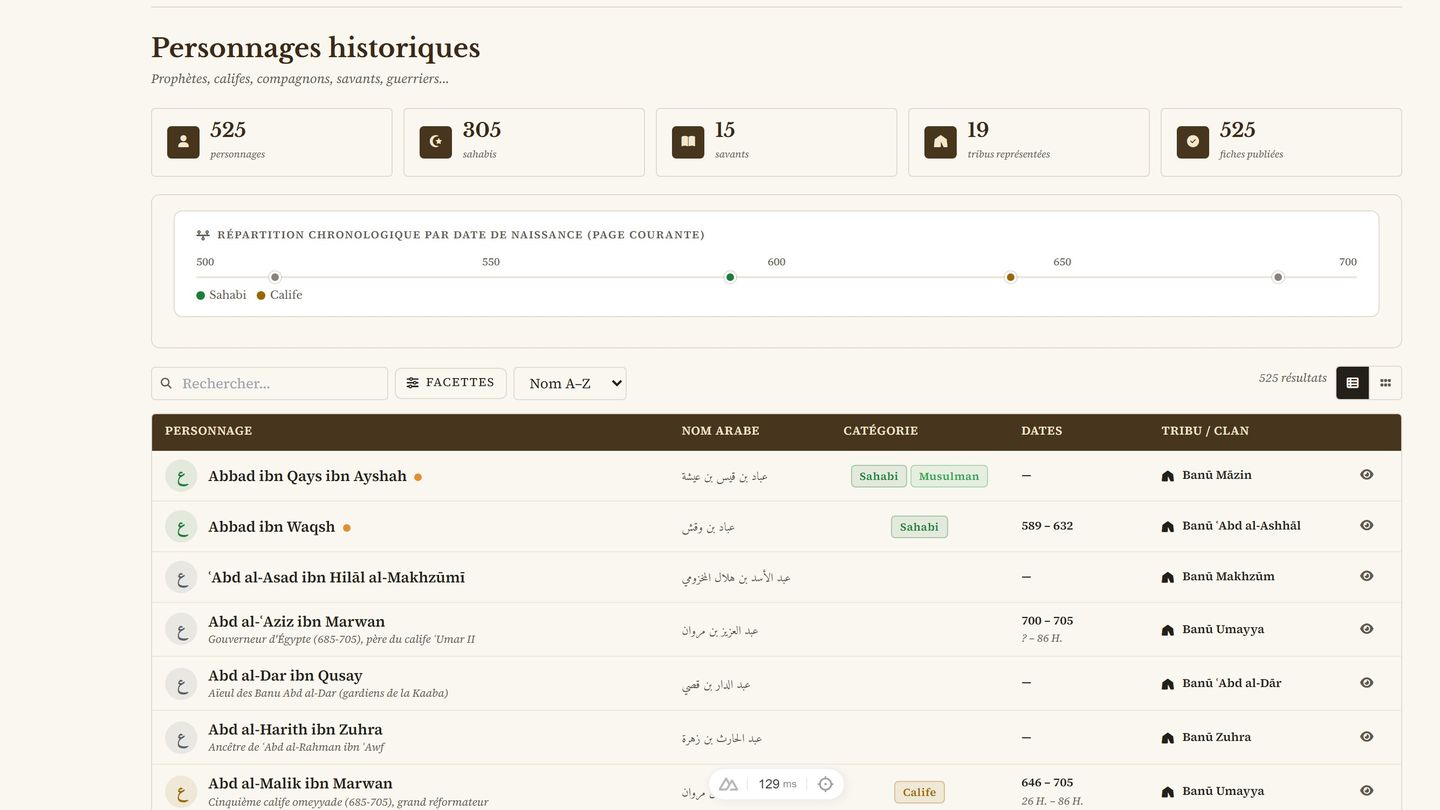The width and height of the screenshot is (1440, 810).
Task: Switch to the grid card view
Action: coord(1385,382)
